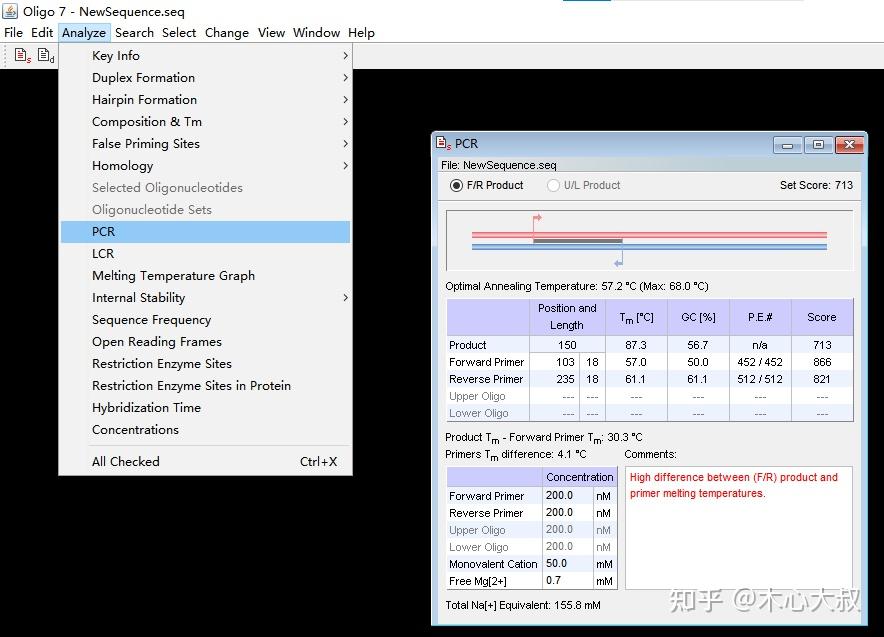Open the View menu
884x637 pixels.
tap(271, 33)
